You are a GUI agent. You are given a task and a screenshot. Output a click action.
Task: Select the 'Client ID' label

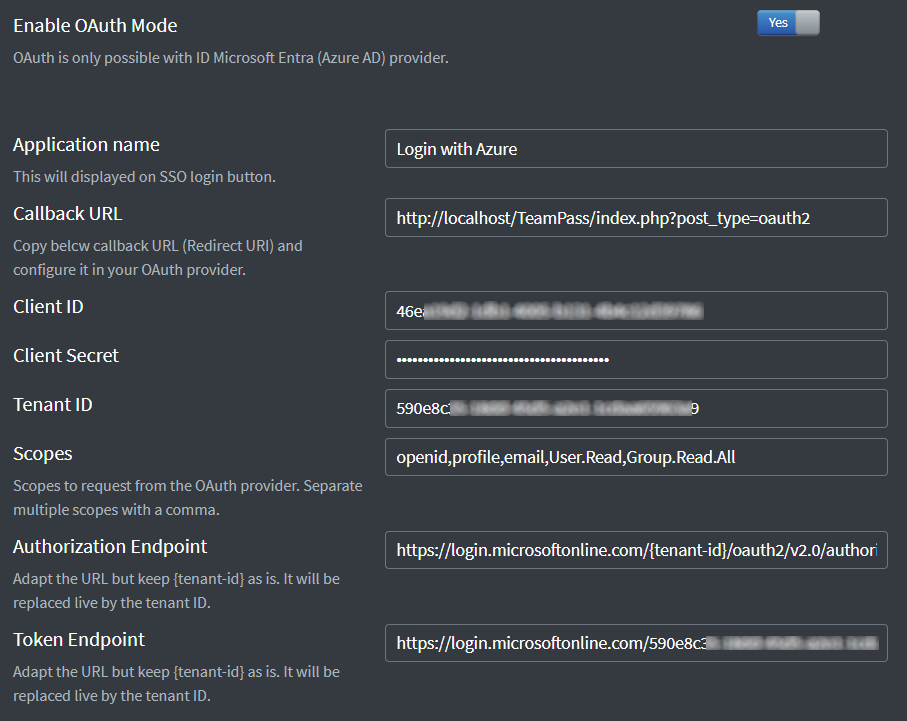click(48, 307)
